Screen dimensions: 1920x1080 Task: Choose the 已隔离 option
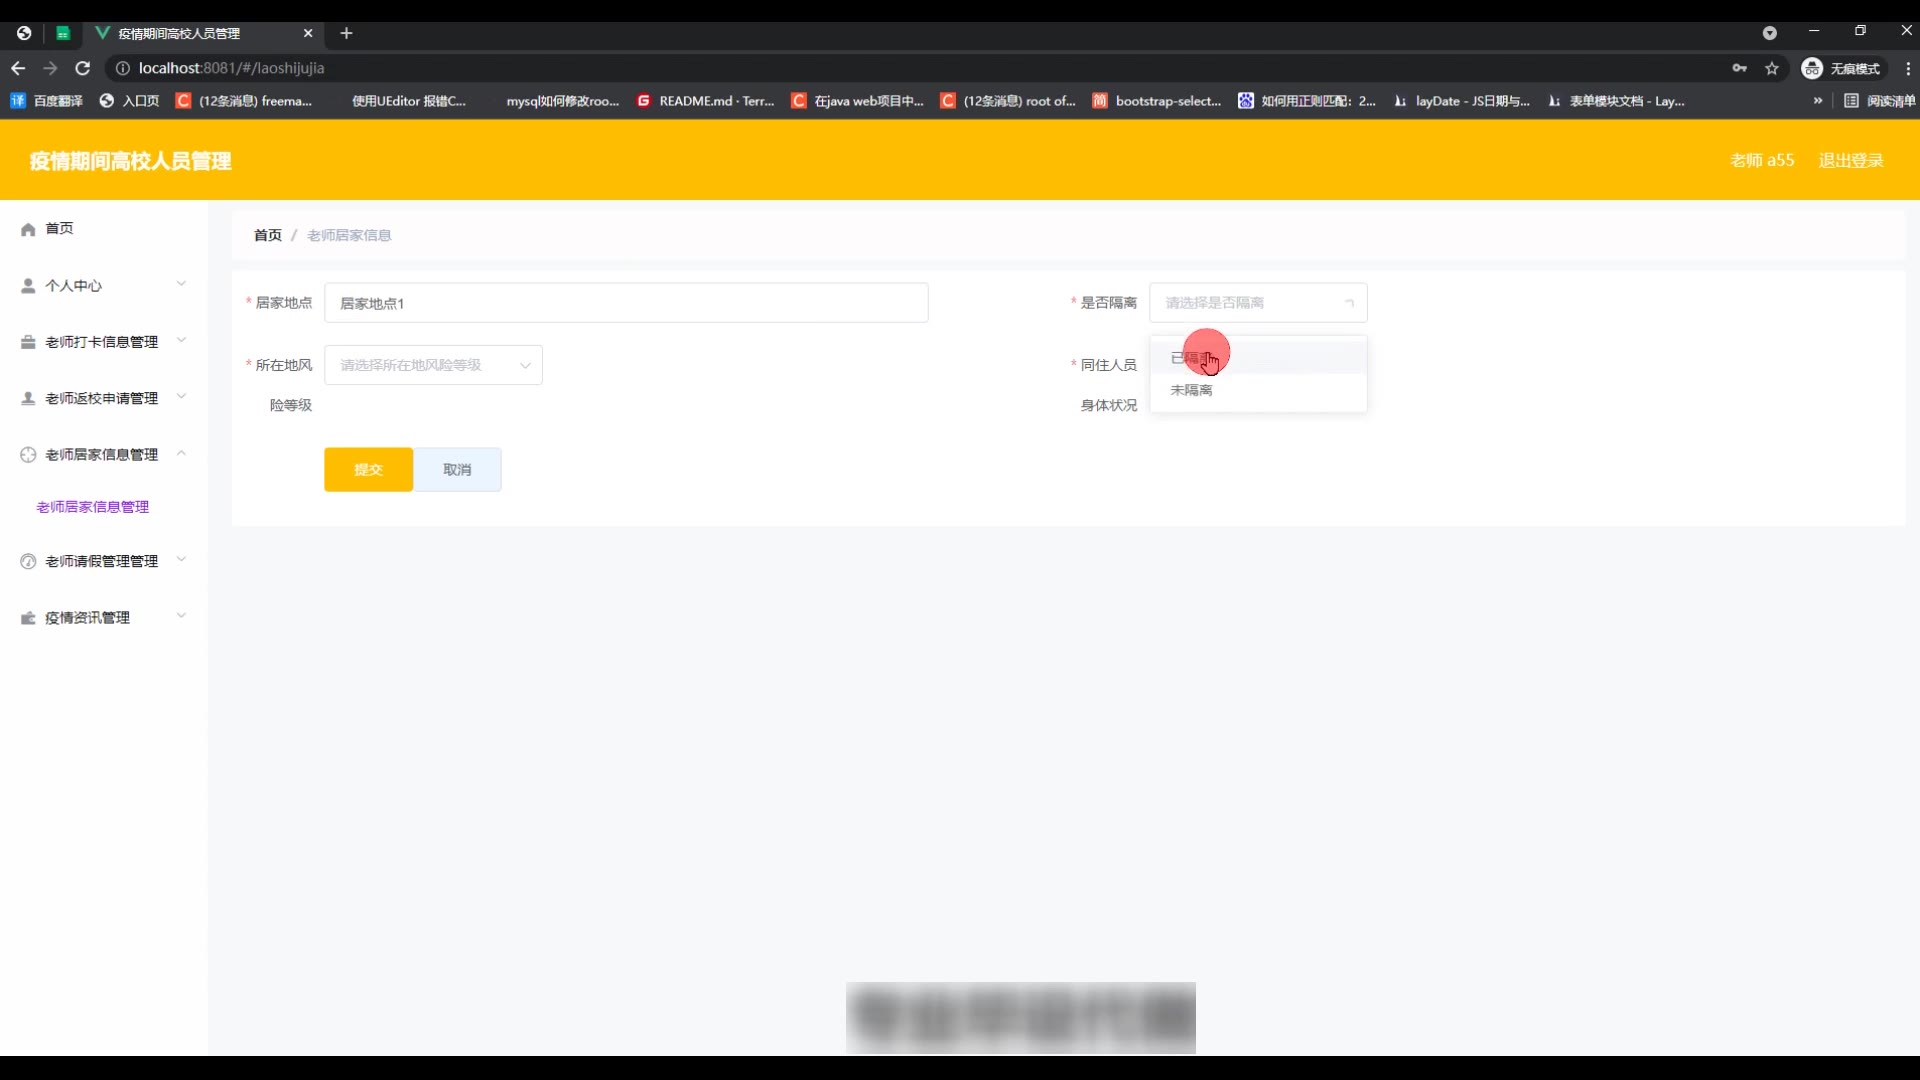pyautogui.click(x=1190, y=358)
